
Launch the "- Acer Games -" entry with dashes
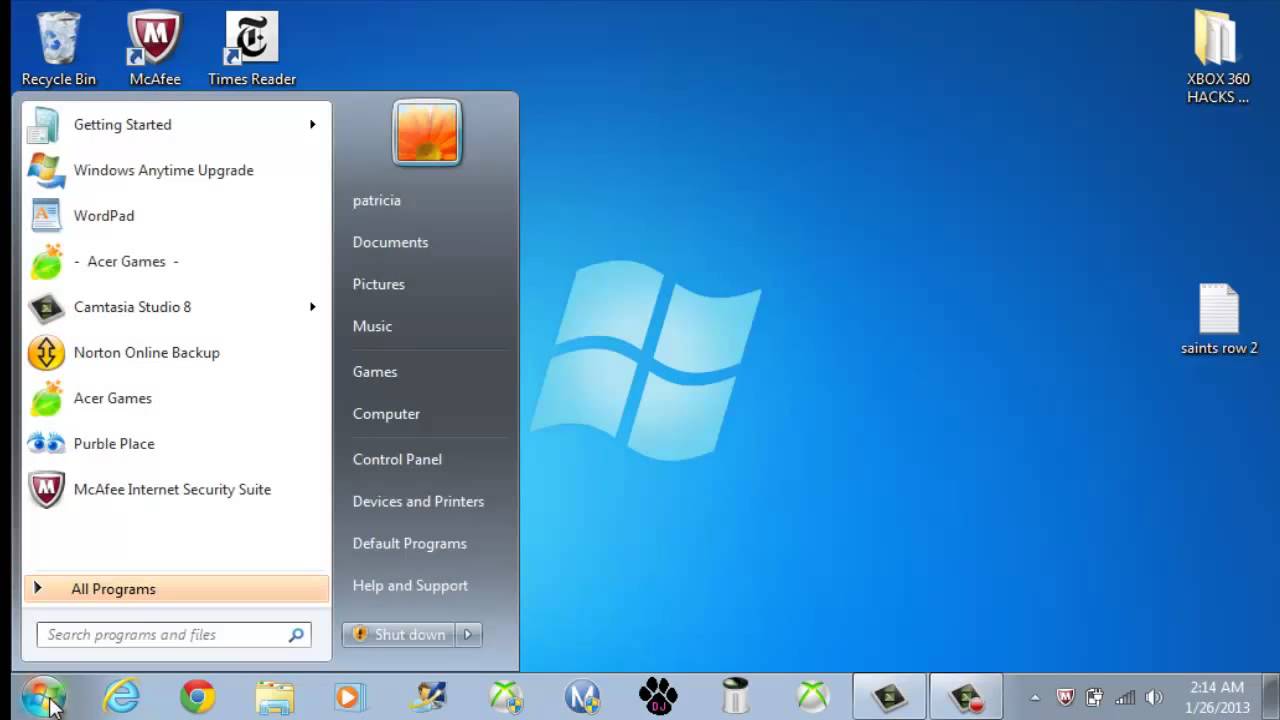click(x=176, y=261)
